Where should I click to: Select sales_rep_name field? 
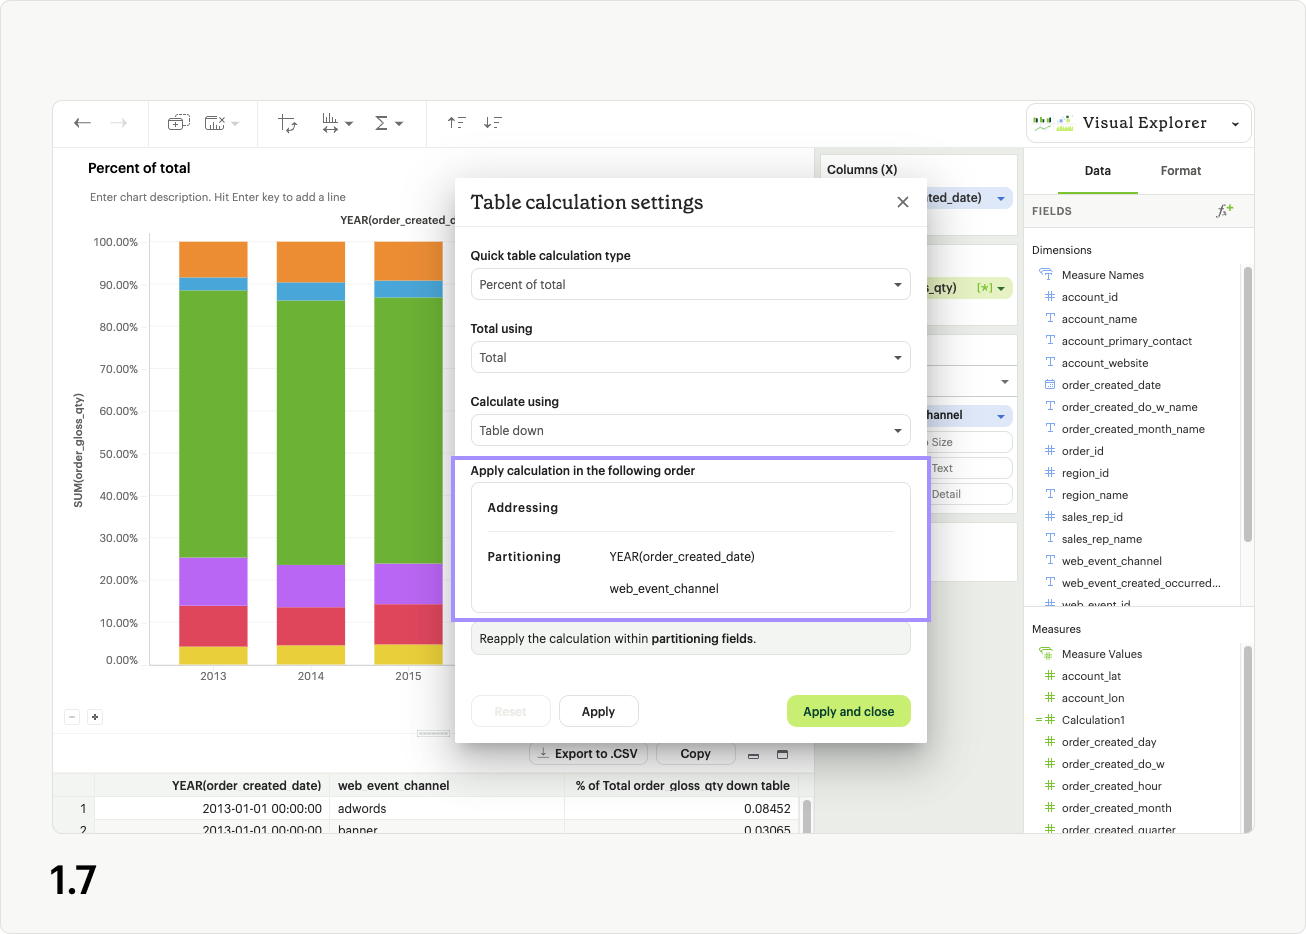1101,539
